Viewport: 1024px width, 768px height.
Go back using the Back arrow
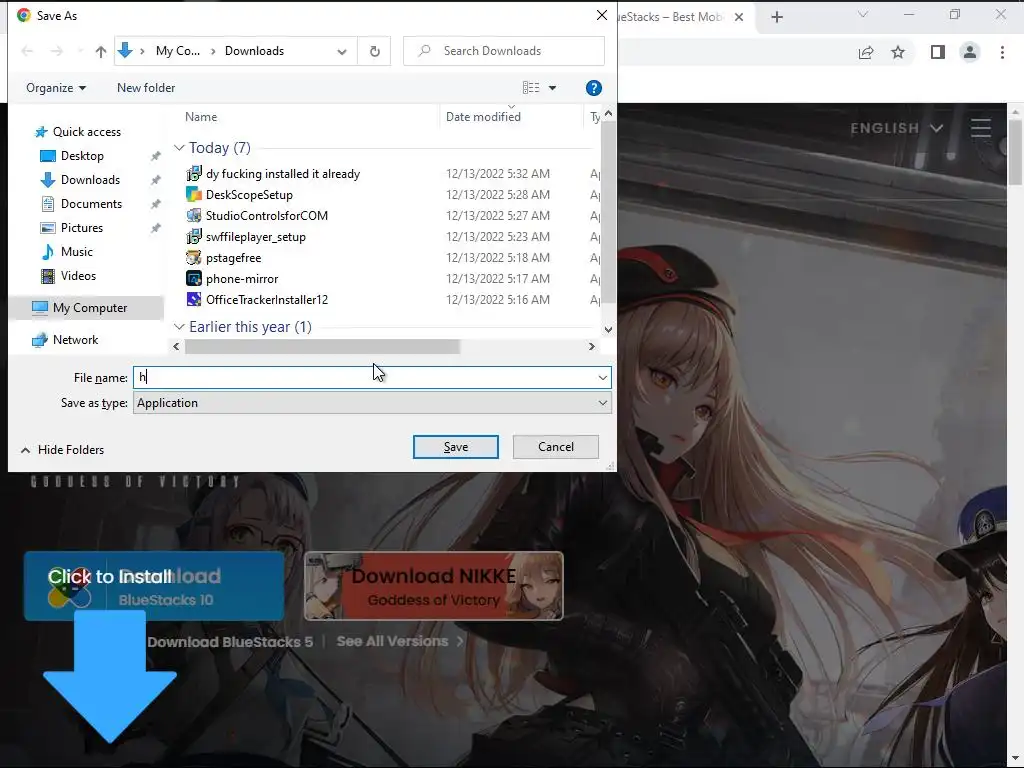(x=27, y=51)
